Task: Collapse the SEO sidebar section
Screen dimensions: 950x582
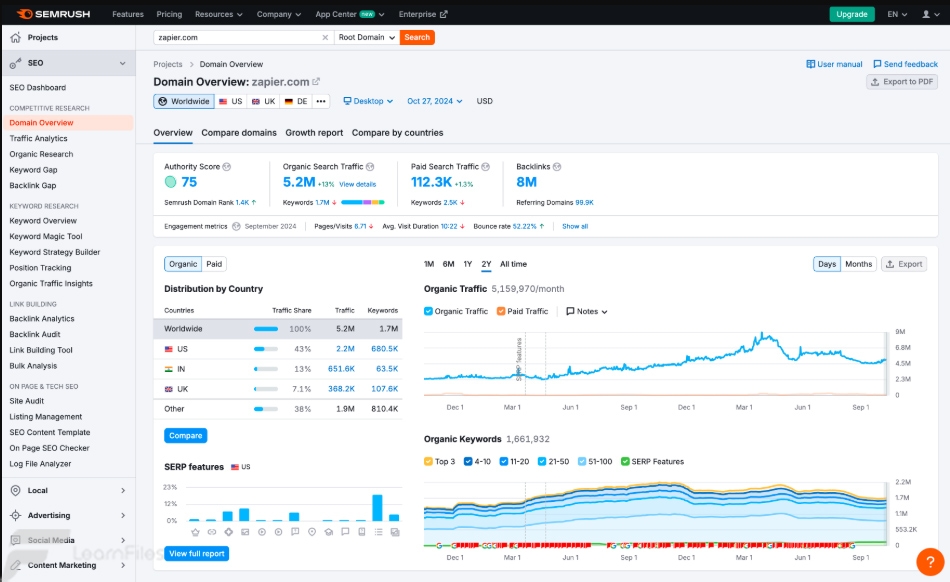Action: point(122,63)
